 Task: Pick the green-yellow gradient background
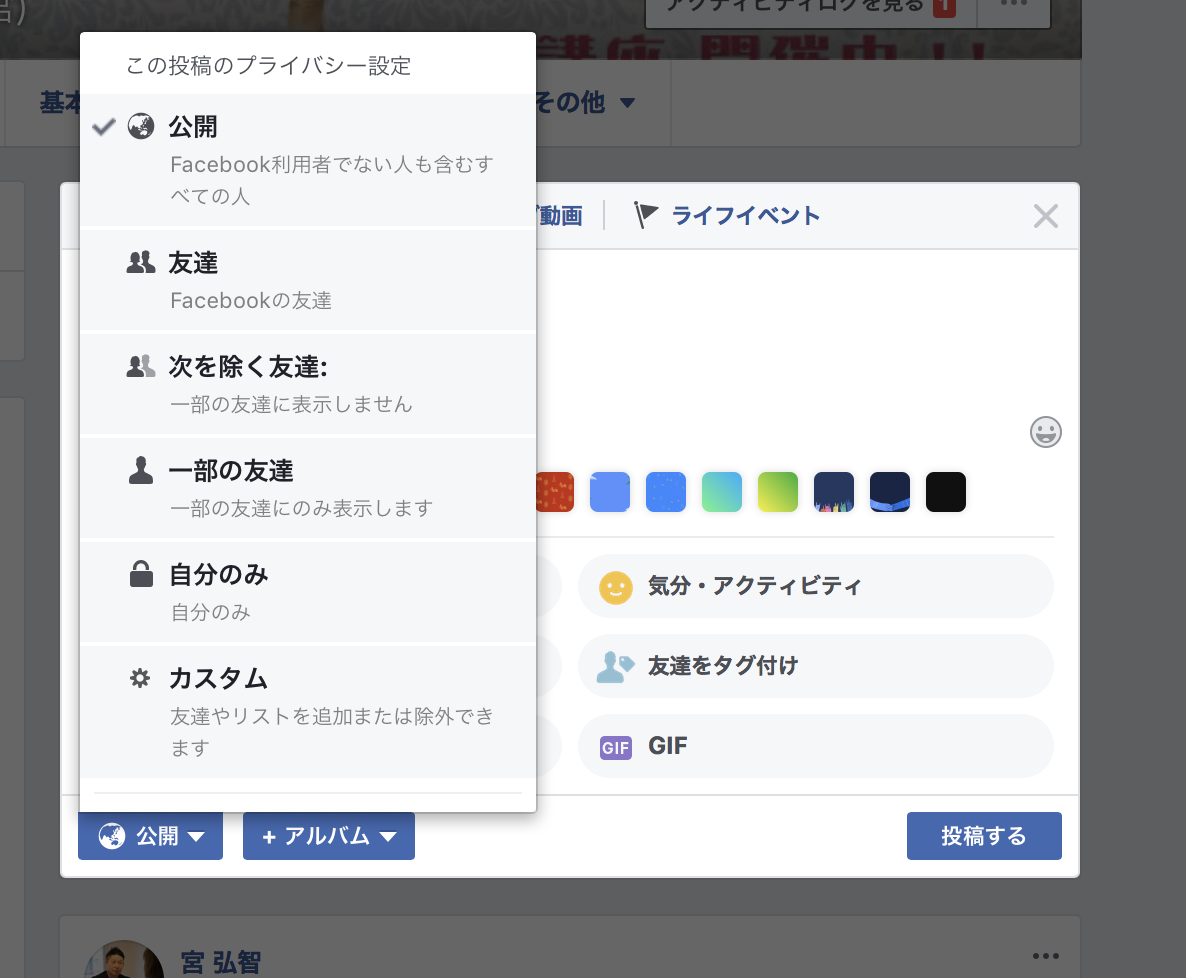point(778,492)
